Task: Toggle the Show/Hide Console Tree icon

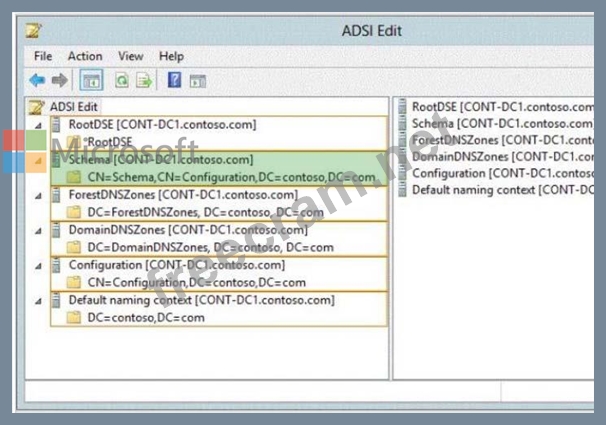Action: click(91, 80)
